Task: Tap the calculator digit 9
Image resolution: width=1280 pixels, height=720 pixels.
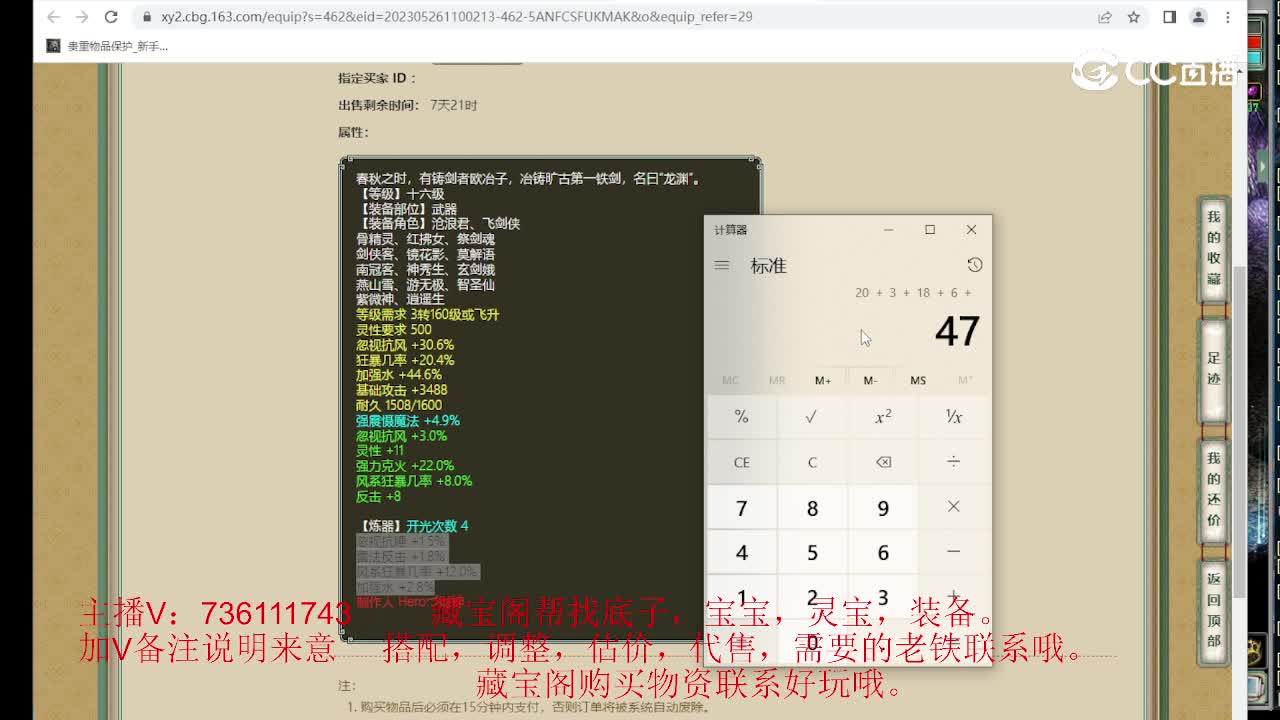Action: (883, 508)
